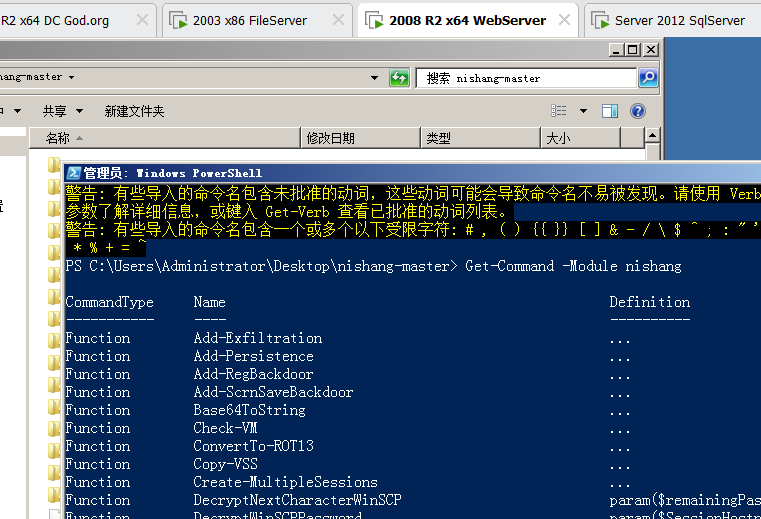The image size is (761, 519).
Task: Click the green refresh button beside address bar
Action: click(399, 78)
